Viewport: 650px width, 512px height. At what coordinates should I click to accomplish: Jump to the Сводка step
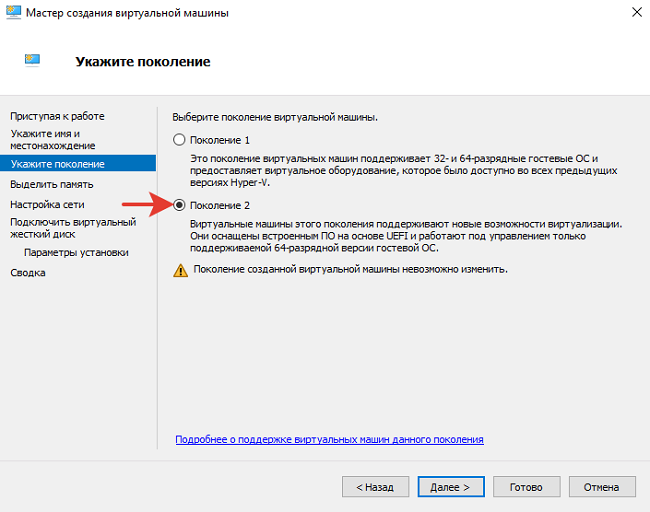tap(28, 272)
